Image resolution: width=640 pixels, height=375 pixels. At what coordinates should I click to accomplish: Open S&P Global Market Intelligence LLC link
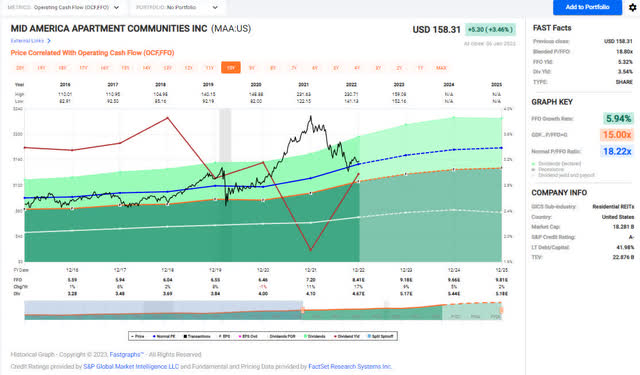click(131, 366)
